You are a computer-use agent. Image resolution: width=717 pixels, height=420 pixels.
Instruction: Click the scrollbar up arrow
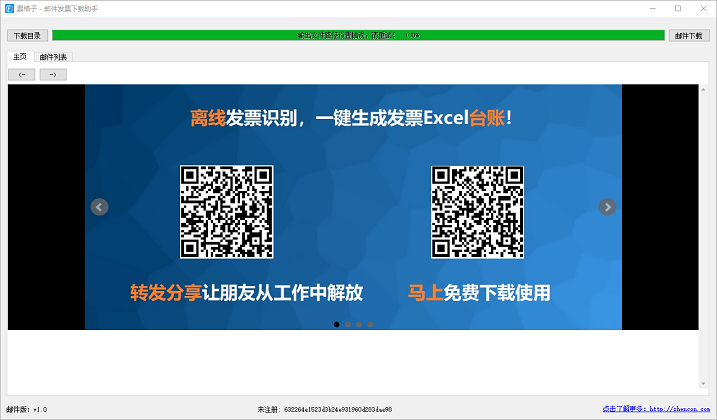[x=703, y=89]
